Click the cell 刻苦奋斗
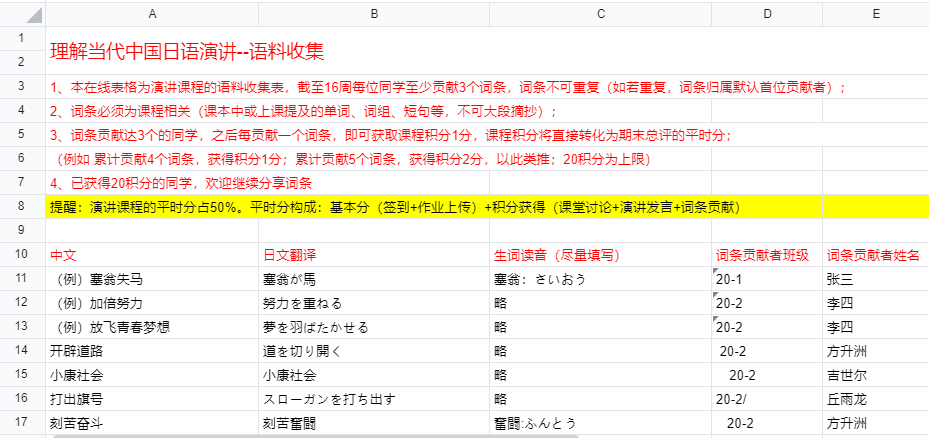The height and width of the screenshot is (438, 929). click(x=152, y=423)
